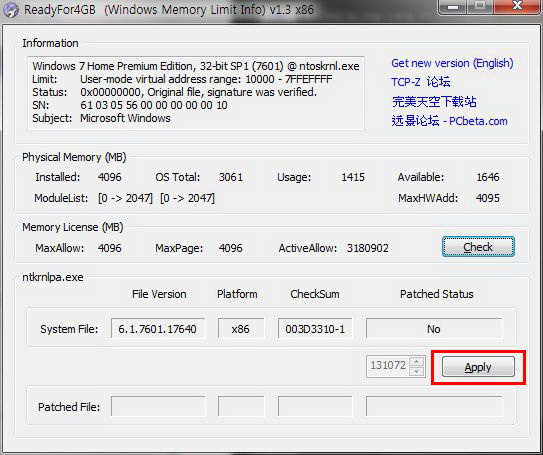Click the 131072 spinner input field
The image size is (543, 455).
coord(388,366)
